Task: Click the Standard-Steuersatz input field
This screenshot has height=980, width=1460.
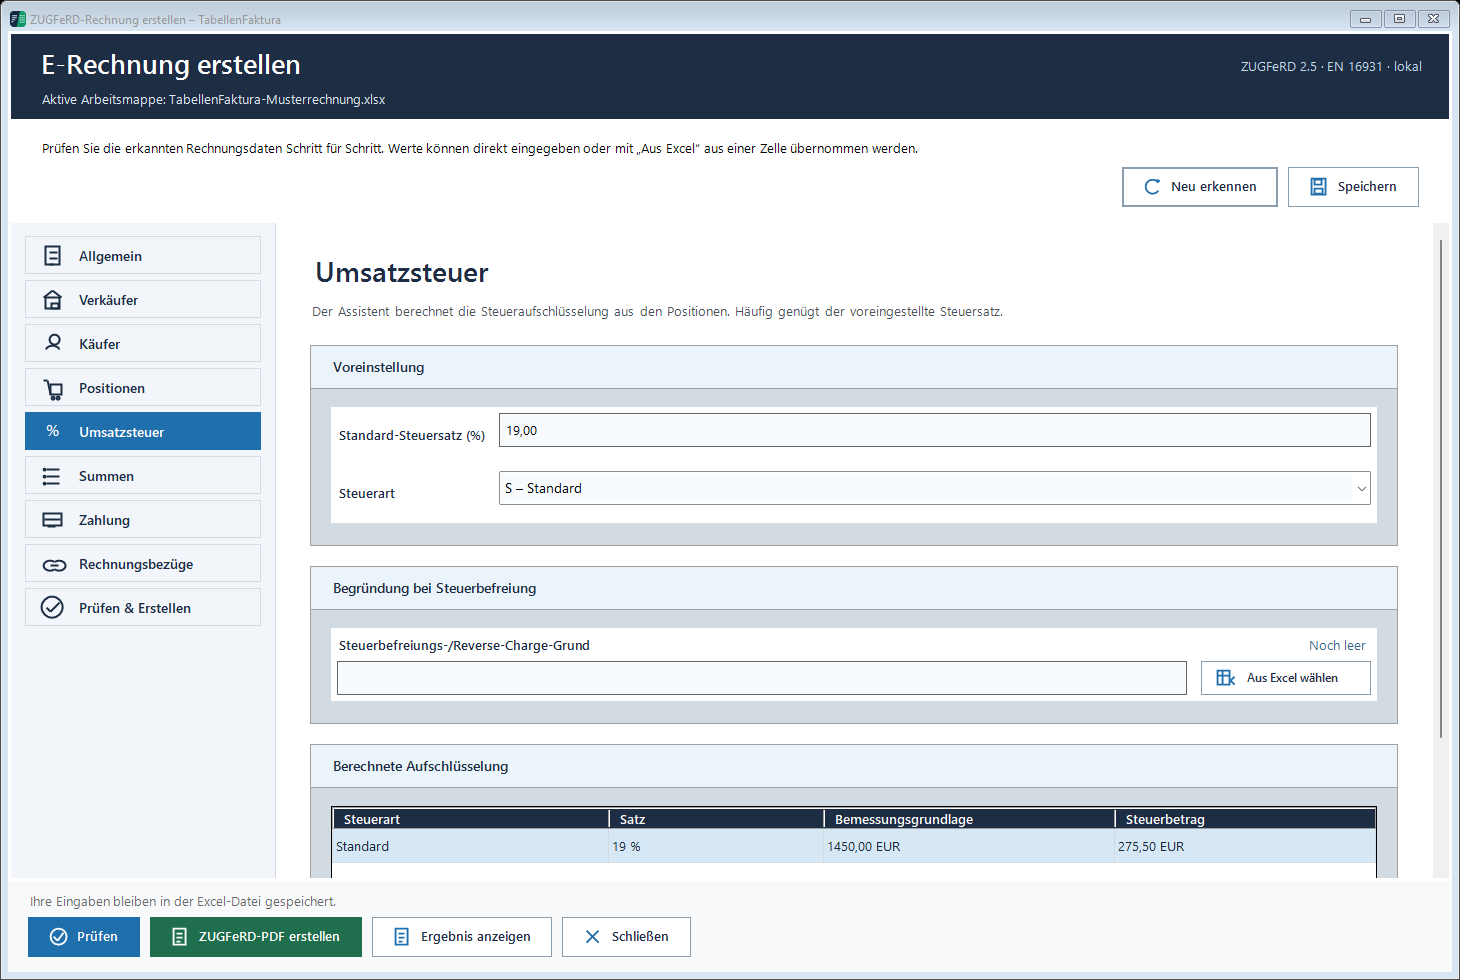Action: point(934,430)
